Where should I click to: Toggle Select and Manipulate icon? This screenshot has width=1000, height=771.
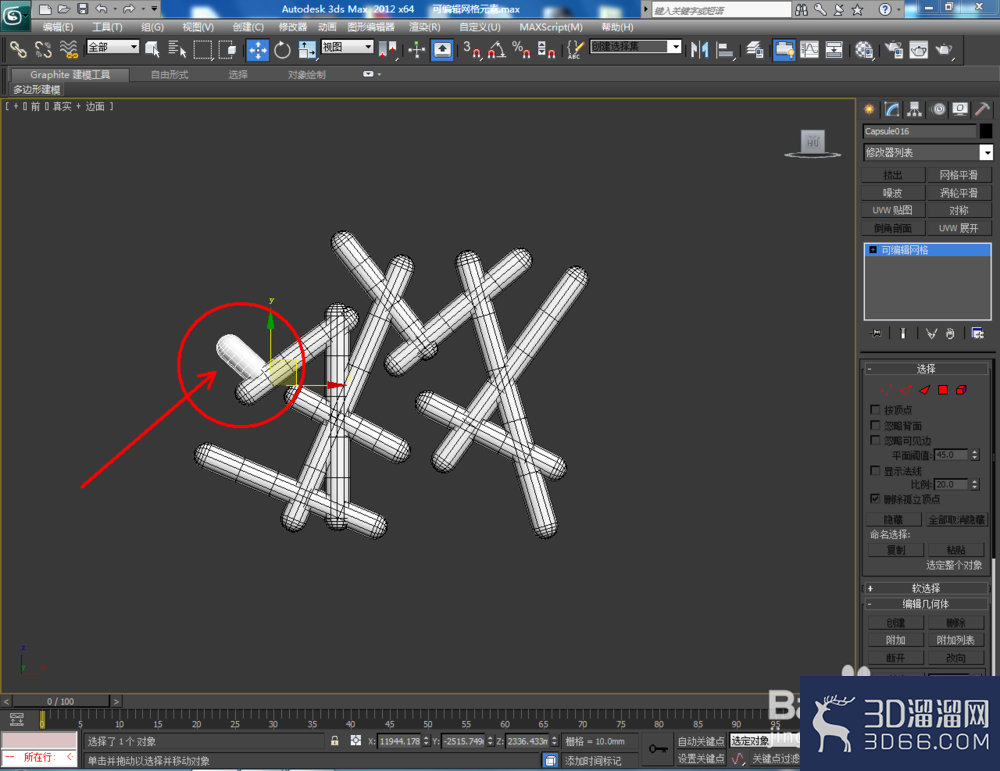point(416,50)
